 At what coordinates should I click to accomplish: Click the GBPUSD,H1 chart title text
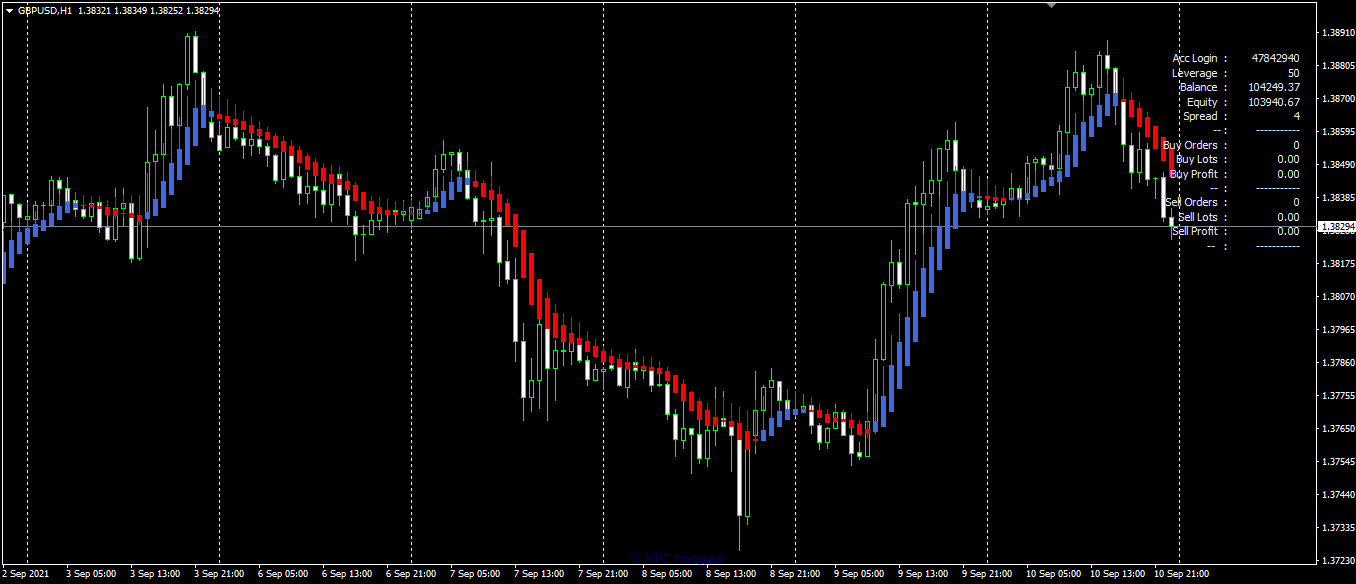point(45,10)
